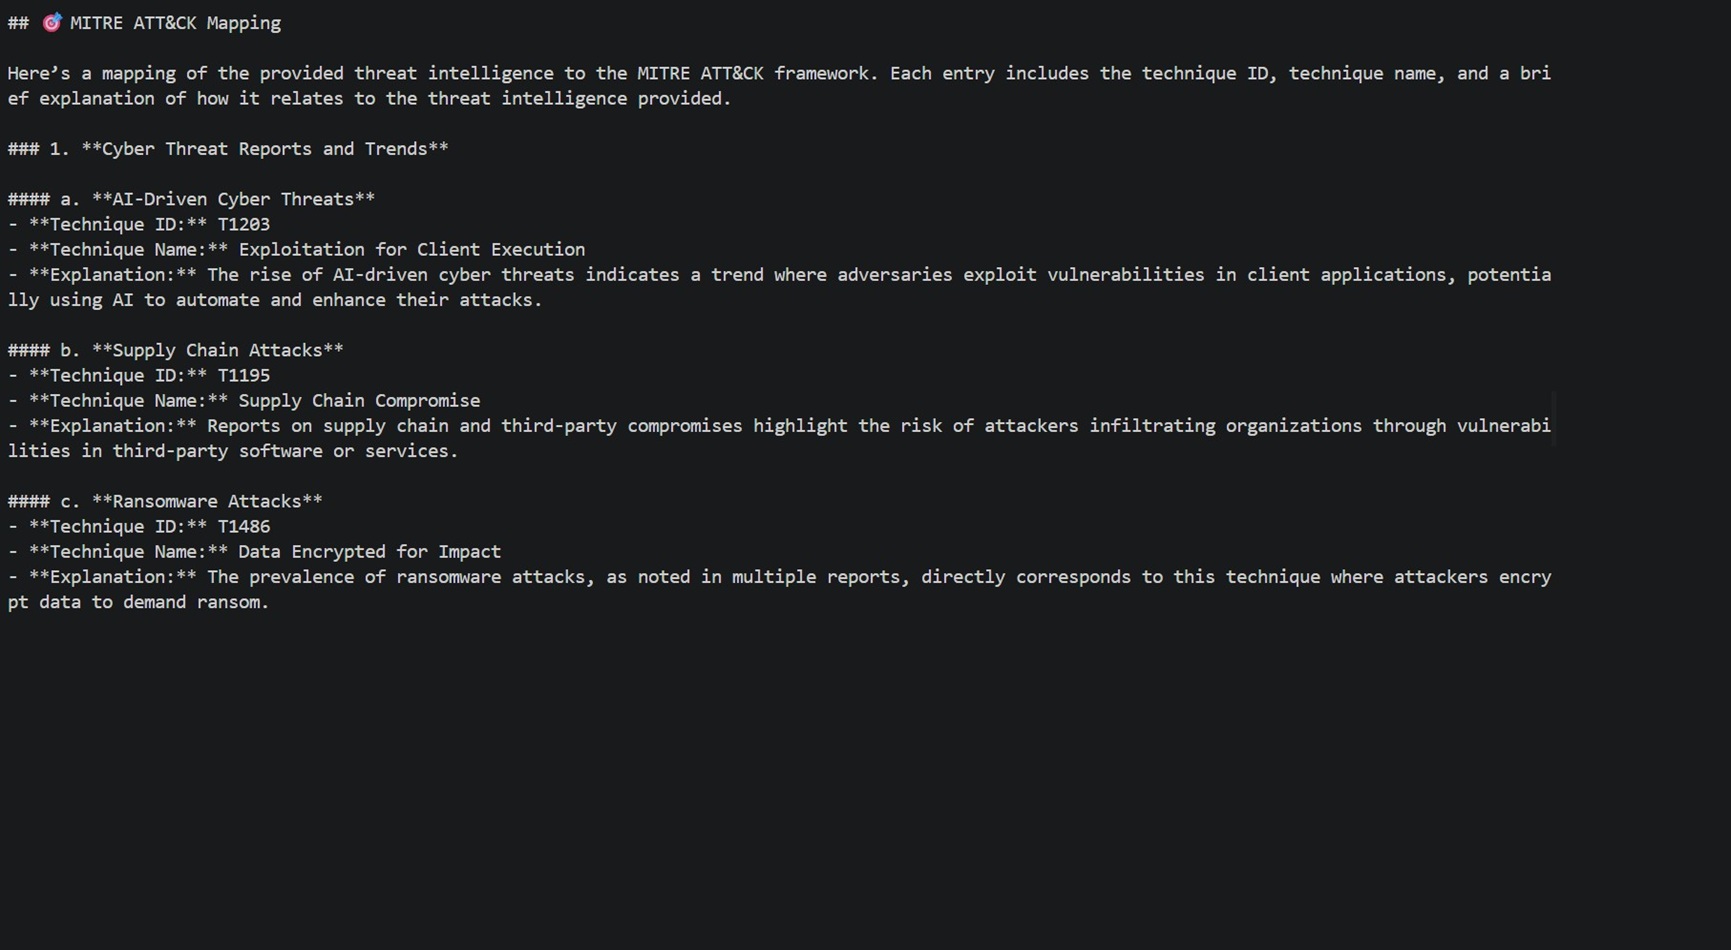The width and height of the screenshot is (1731, 950).
Task: Click the "AI-Driven Cyber Threats" subheading
Action: click(x=233, y=199)
